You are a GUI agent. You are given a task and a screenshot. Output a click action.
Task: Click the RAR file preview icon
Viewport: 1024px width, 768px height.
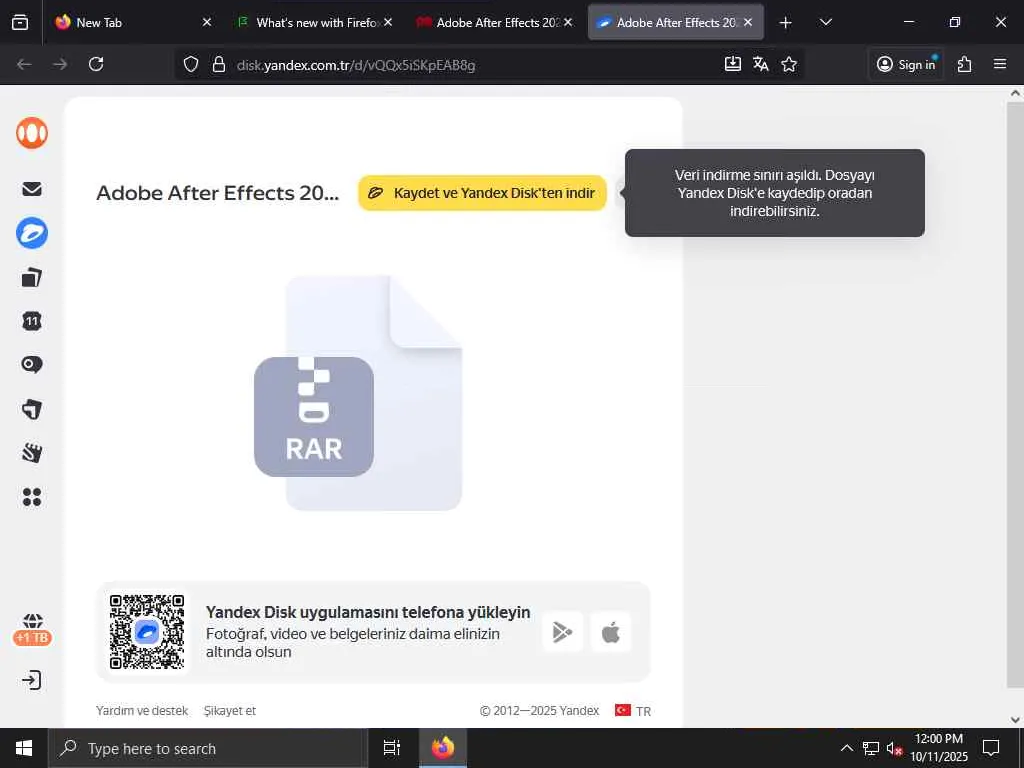click(x=359, y=392)
